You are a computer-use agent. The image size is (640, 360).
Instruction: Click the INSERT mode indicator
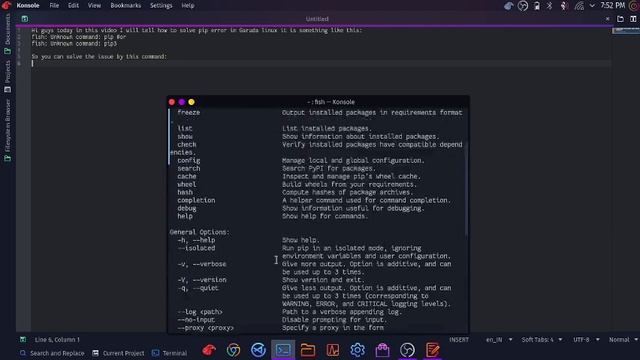459,340
